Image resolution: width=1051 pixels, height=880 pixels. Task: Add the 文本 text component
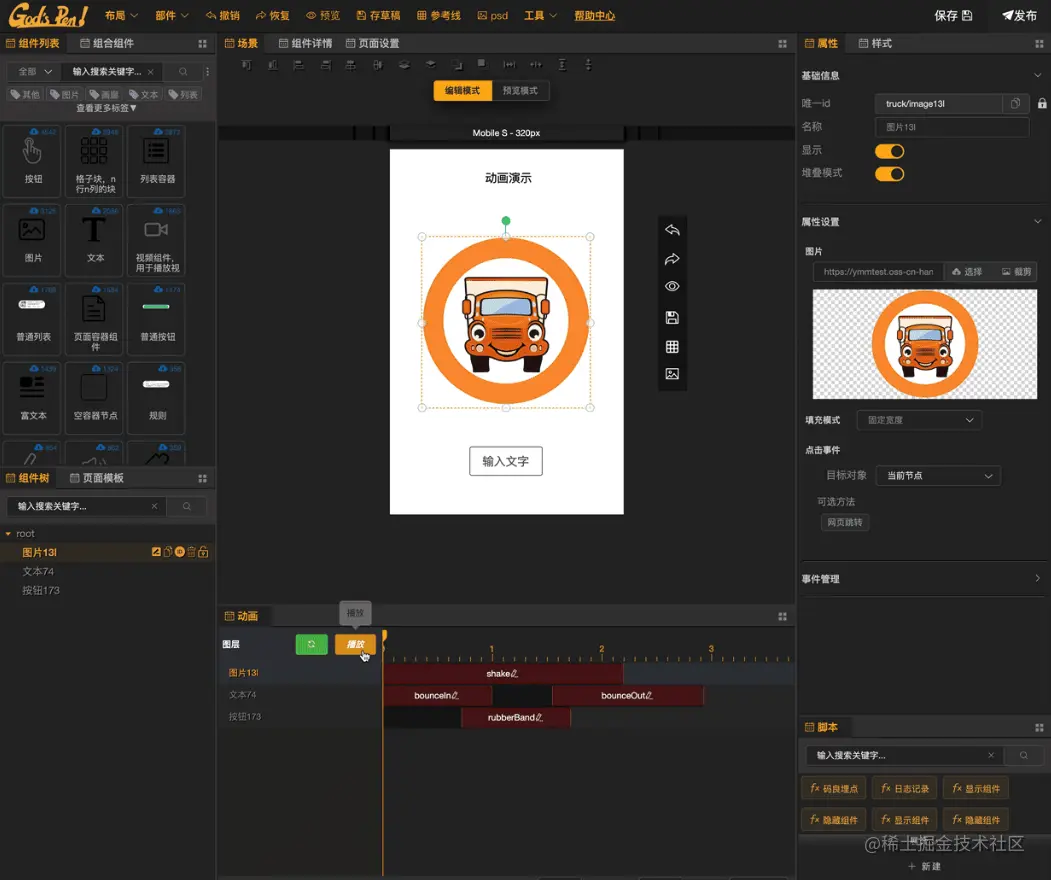[95, 240]
